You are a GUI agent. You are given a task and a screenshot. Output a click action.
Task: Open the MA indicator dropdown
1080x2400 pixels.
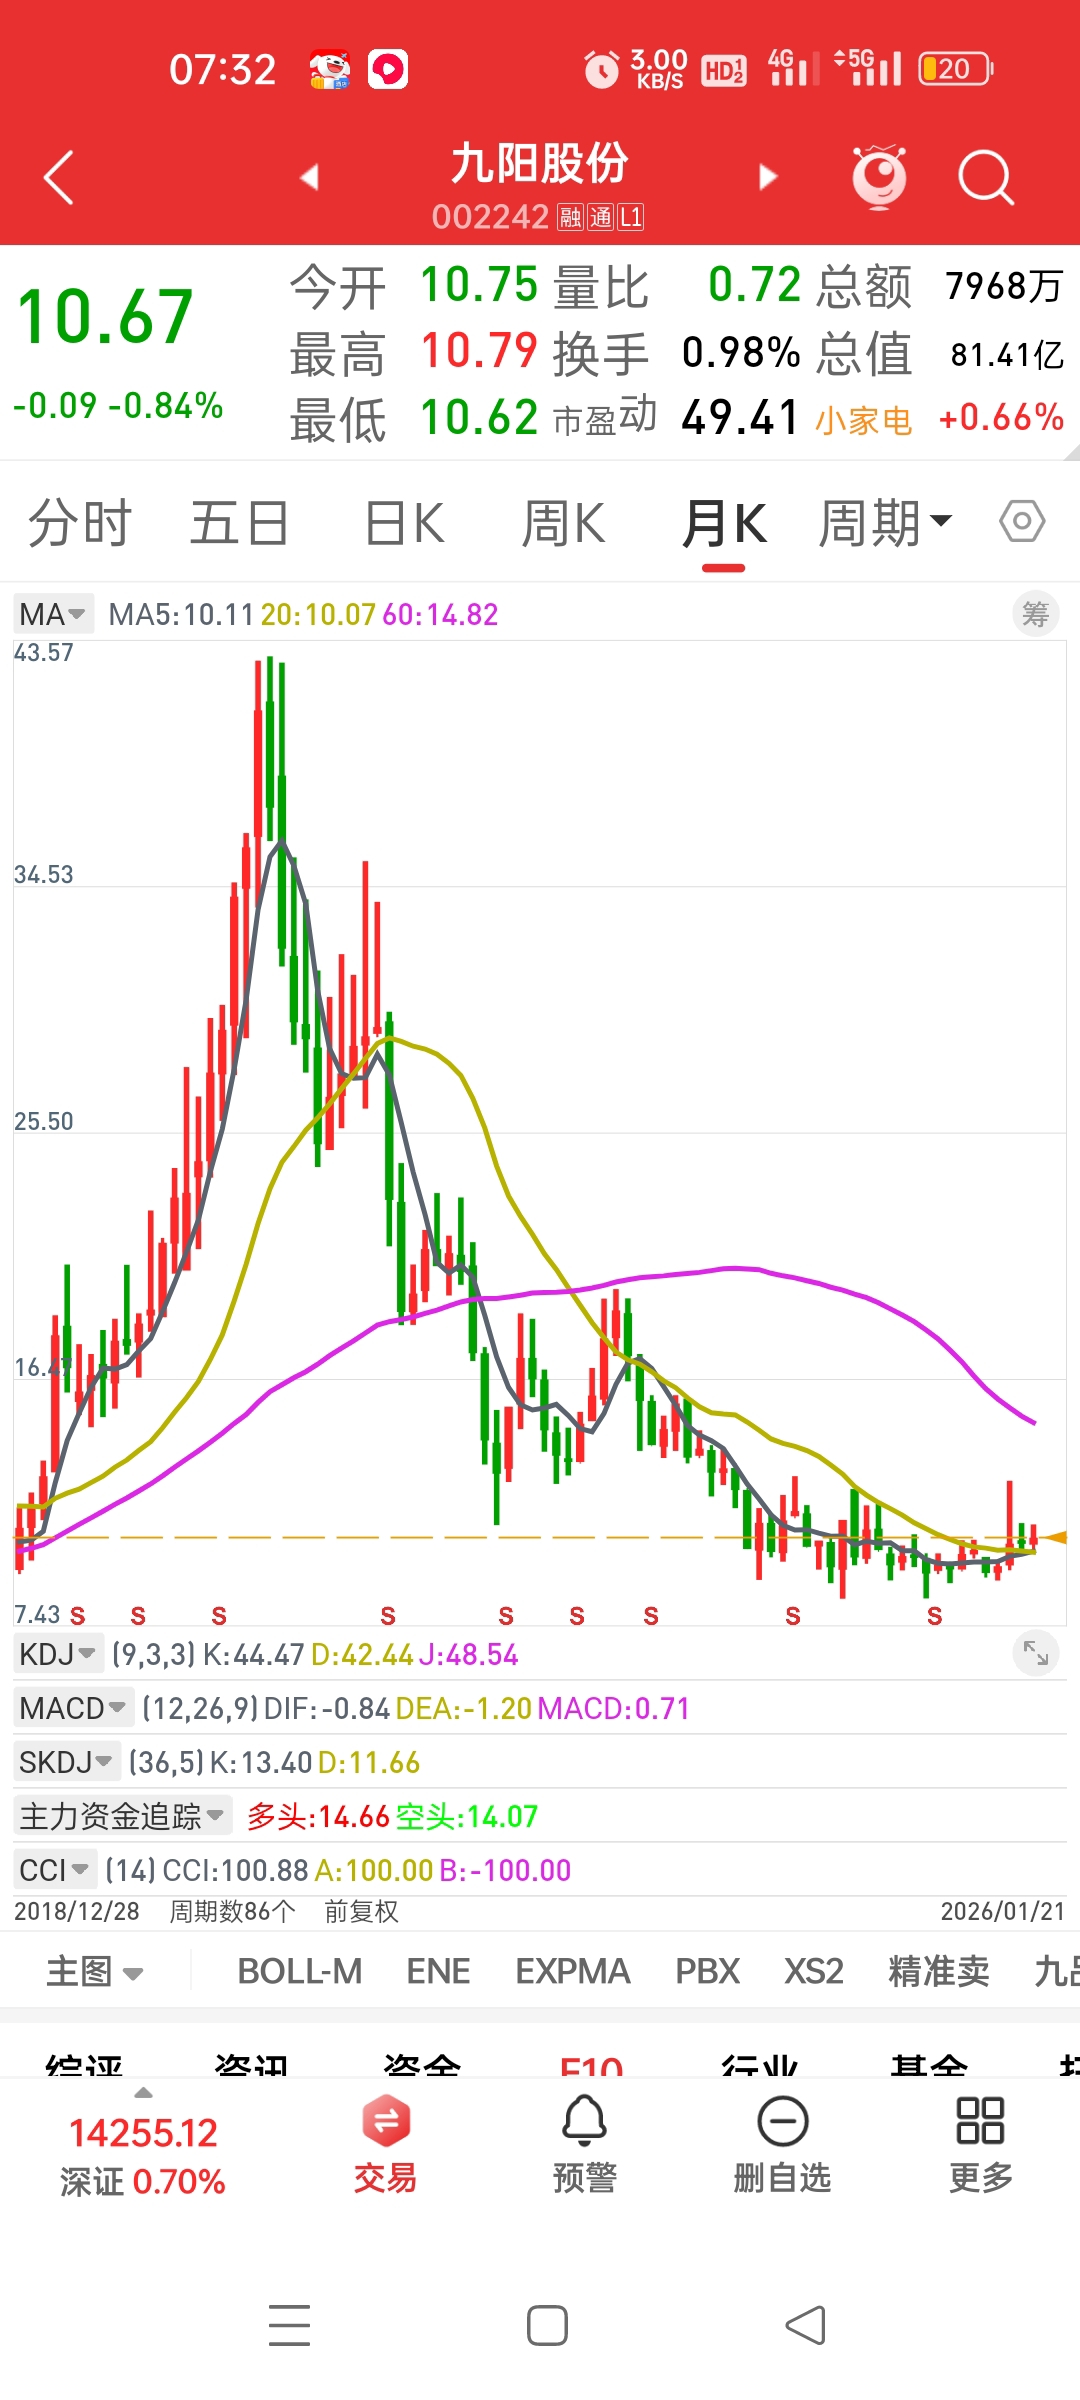53,614
